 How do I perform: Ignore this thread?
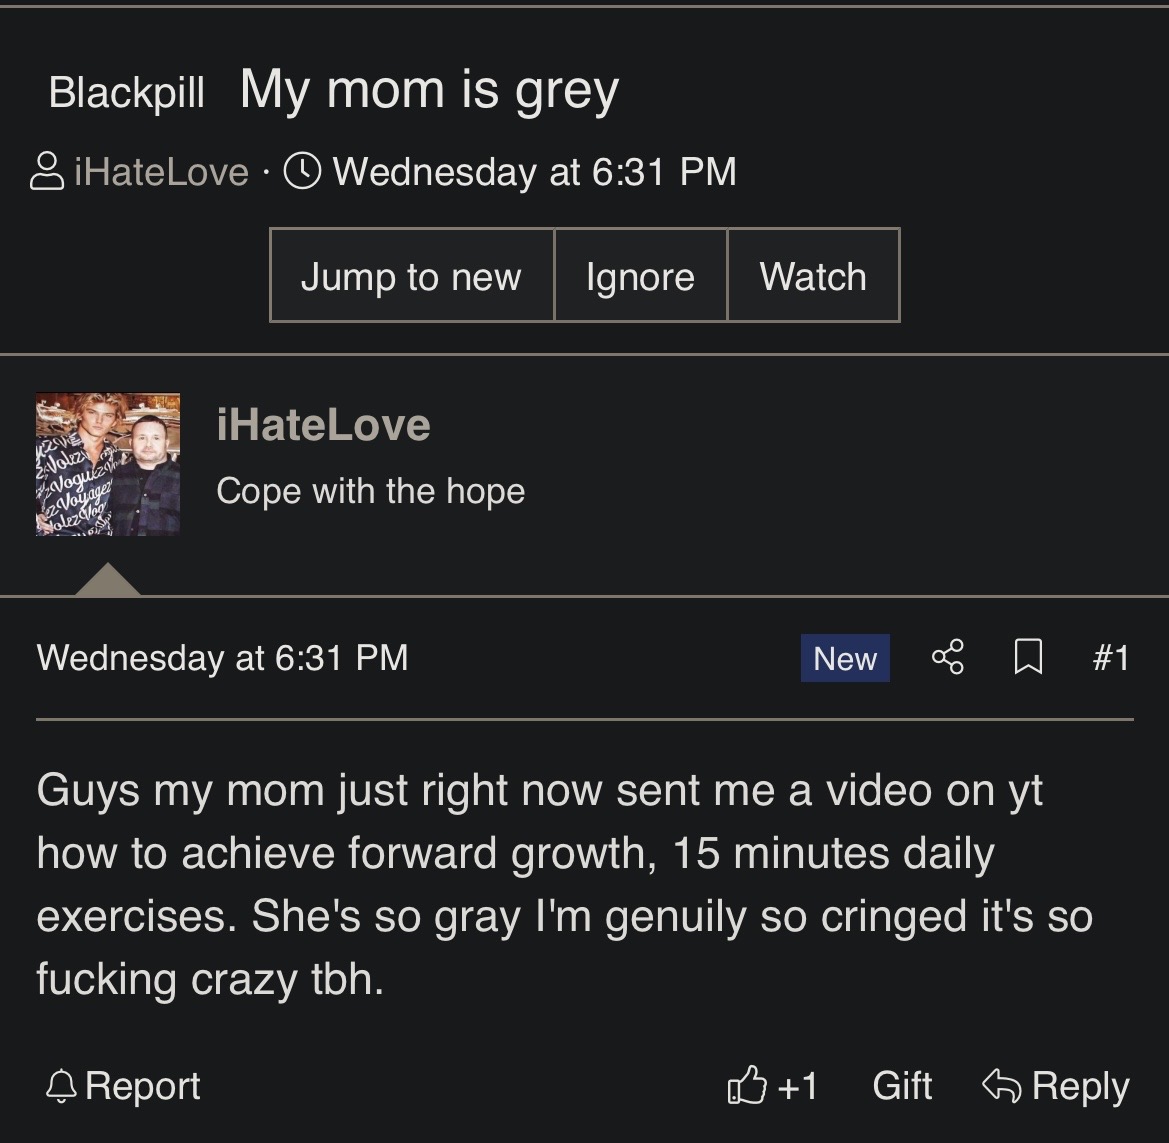640,276
